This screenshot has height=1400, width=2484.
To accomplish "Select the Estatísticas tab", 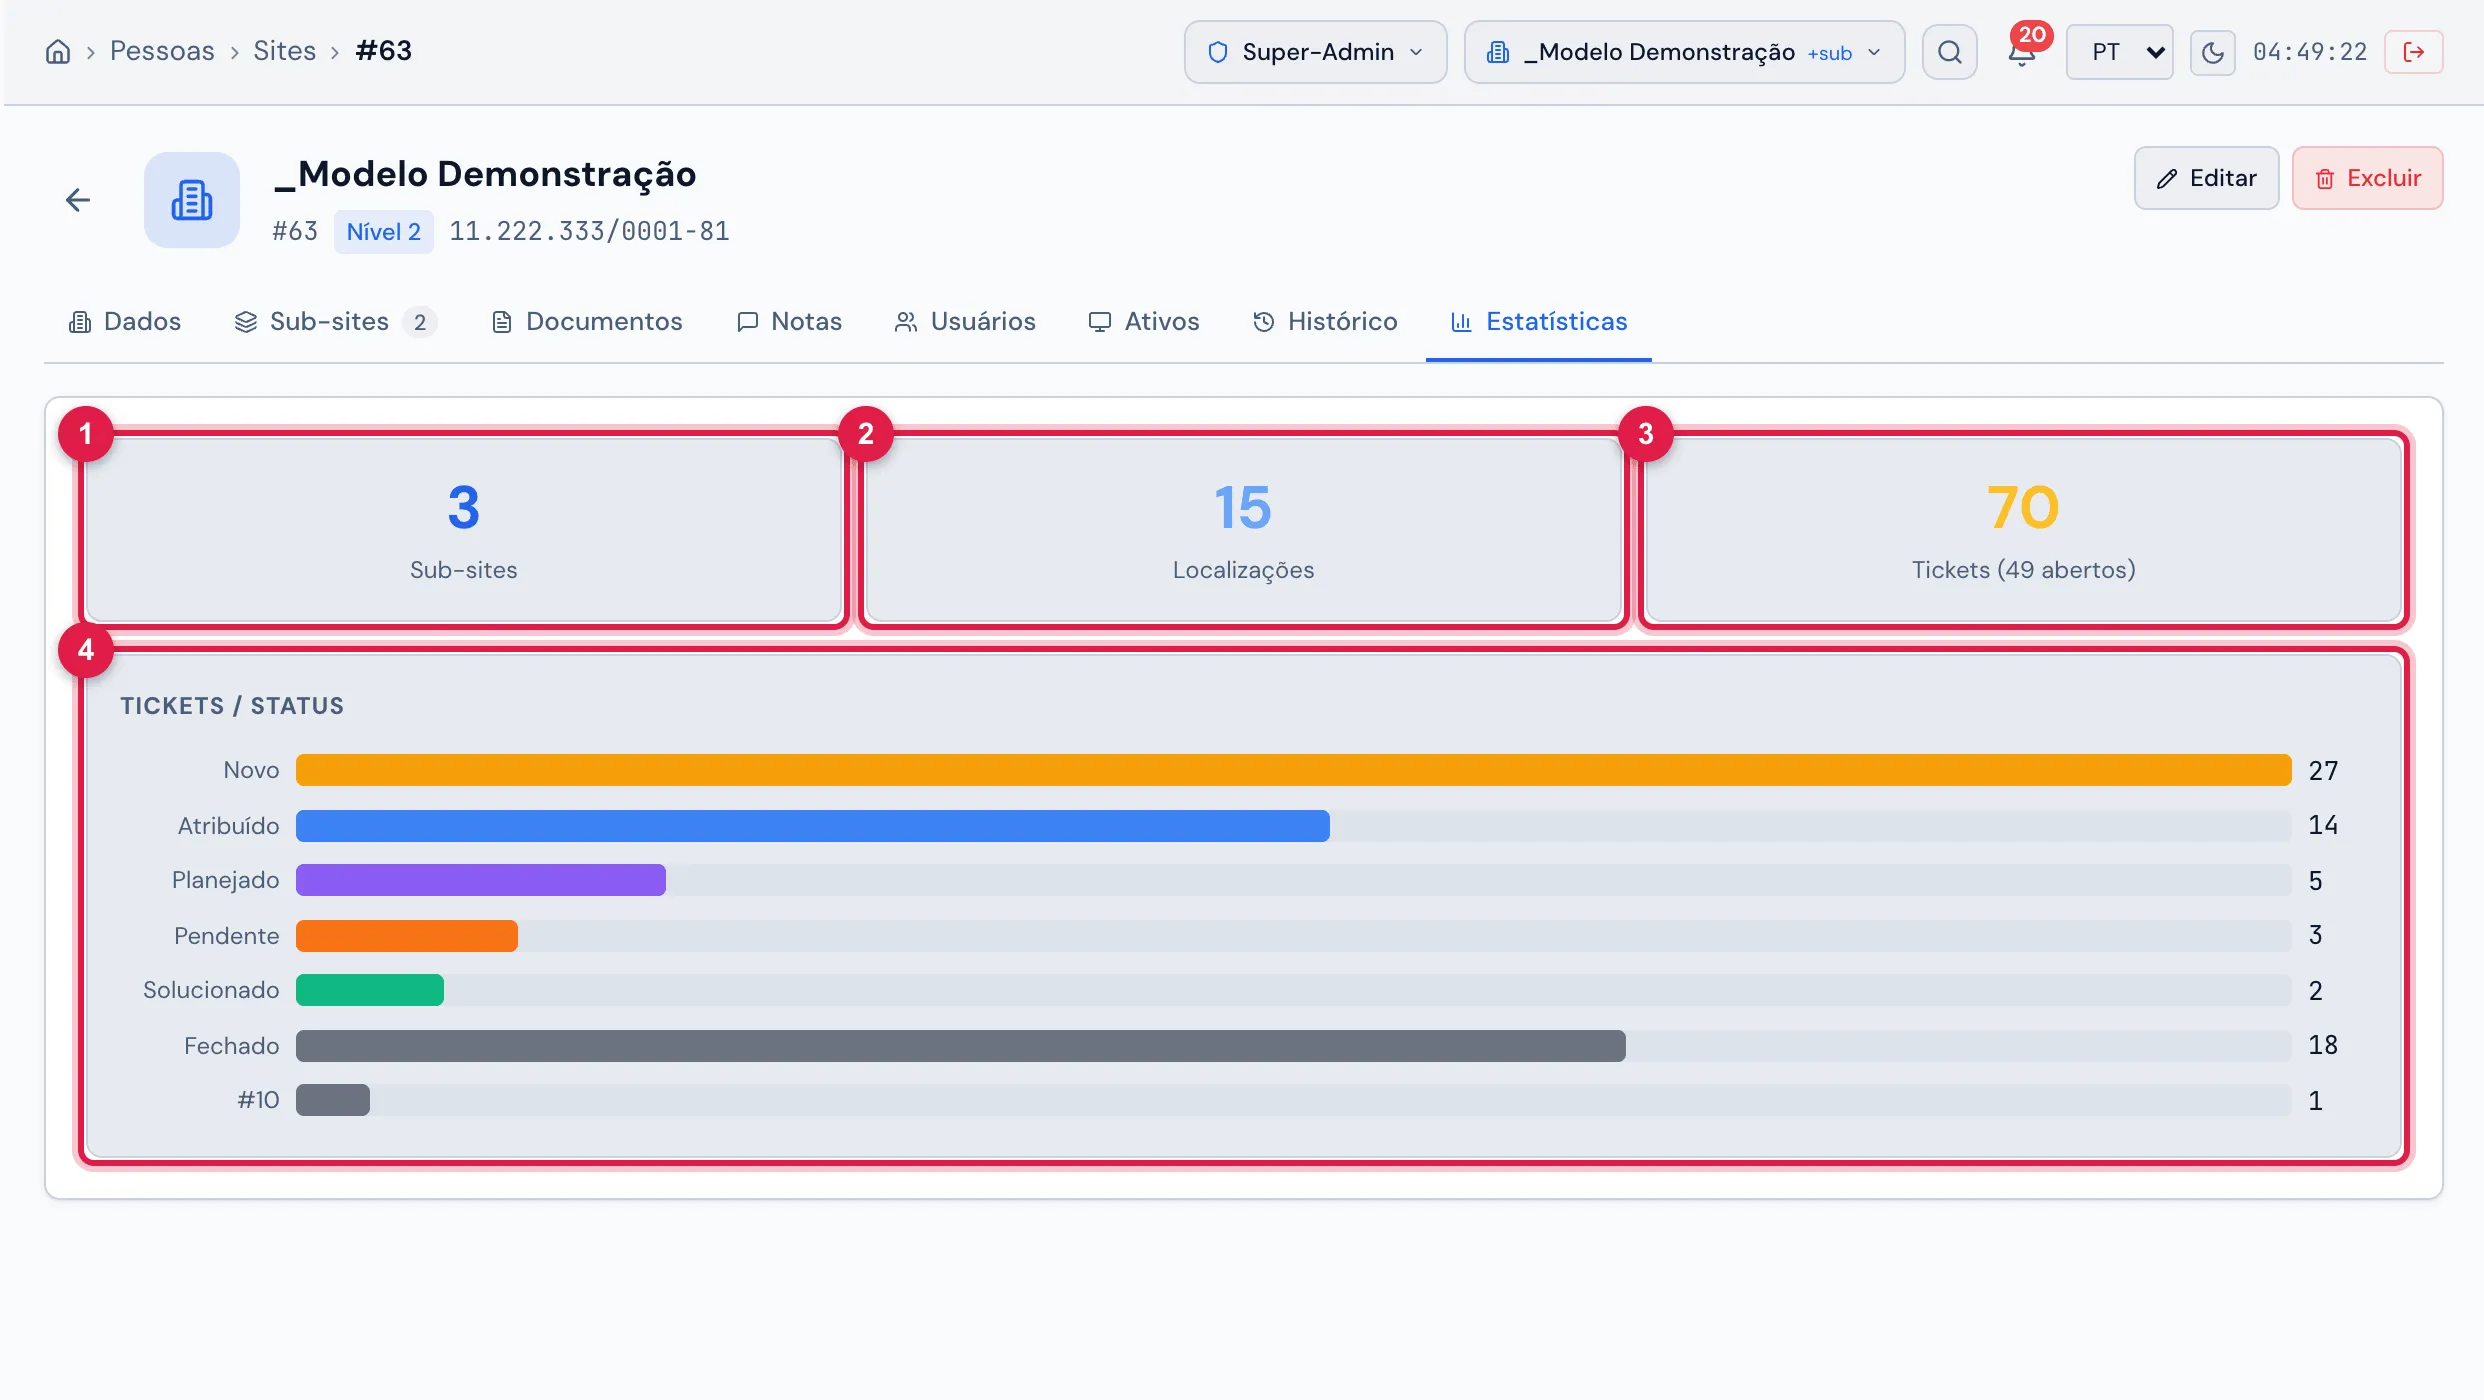I will [x=1539, y=322].
